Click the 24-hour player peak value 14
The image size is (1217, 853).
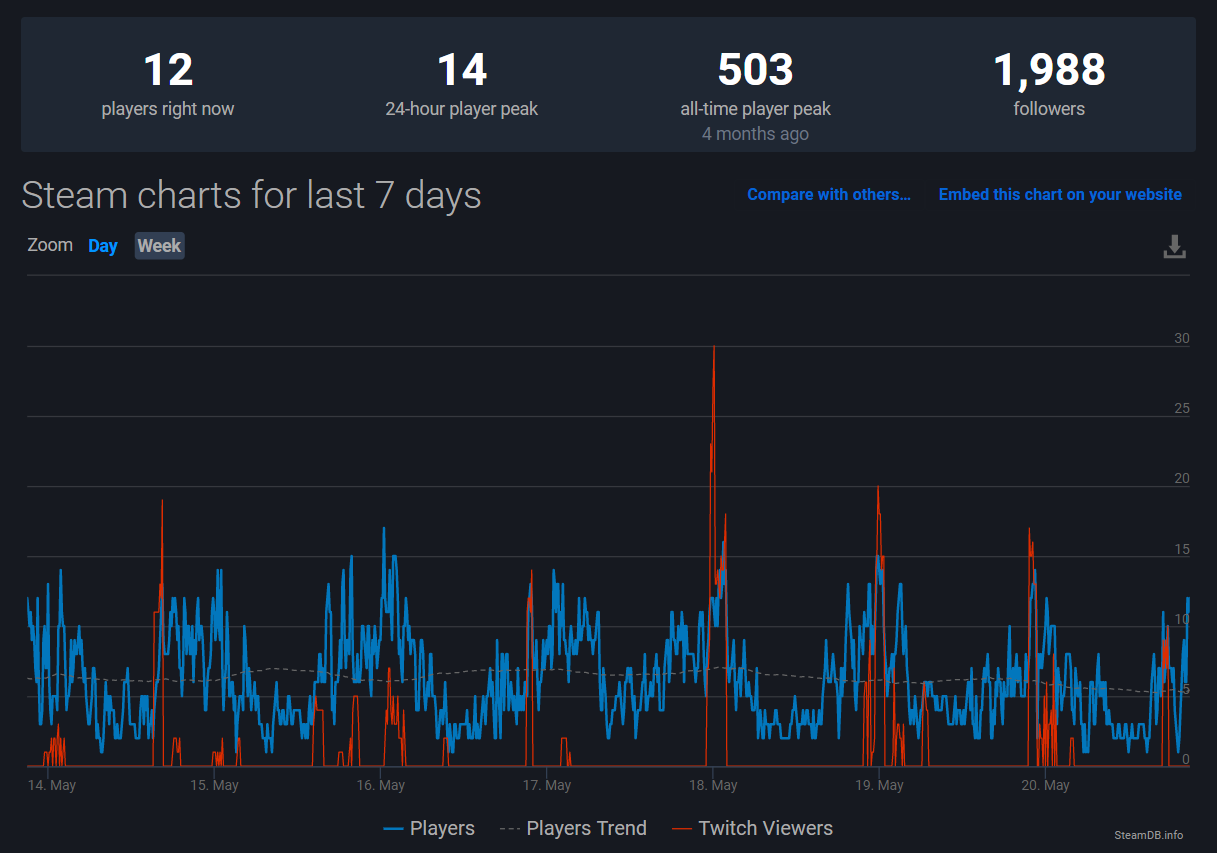(462, 70)
